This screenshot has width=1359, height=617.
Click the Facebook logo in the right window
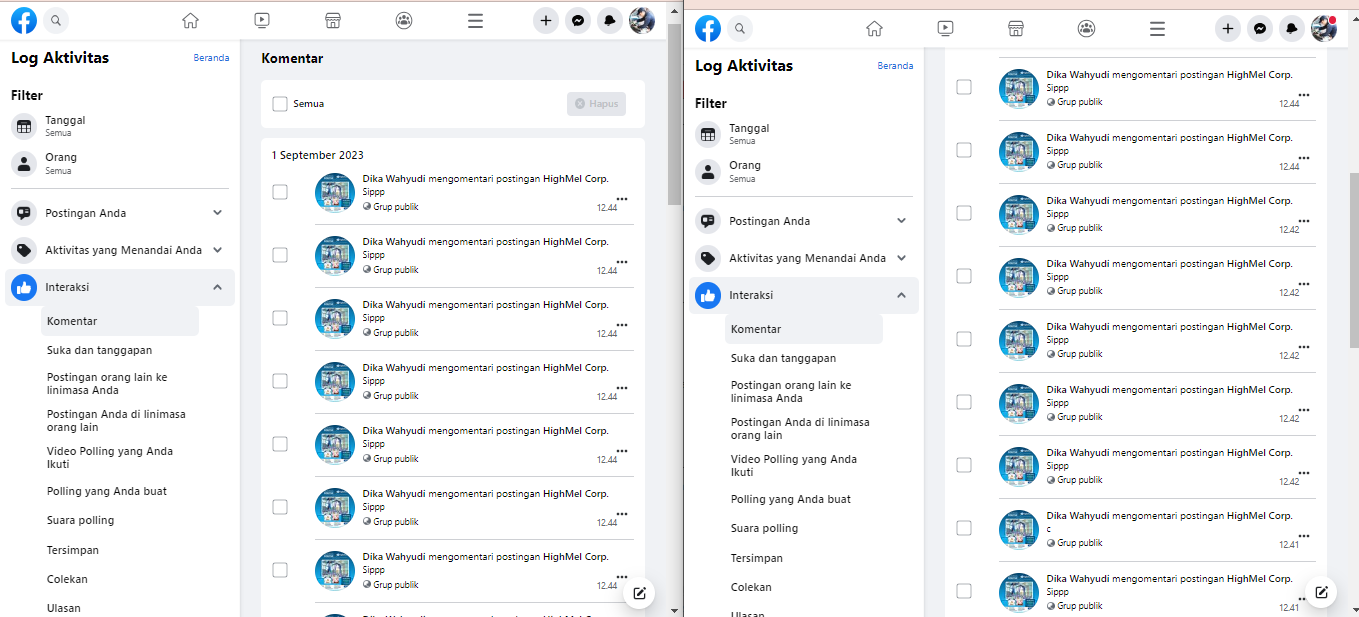(707, 28)
